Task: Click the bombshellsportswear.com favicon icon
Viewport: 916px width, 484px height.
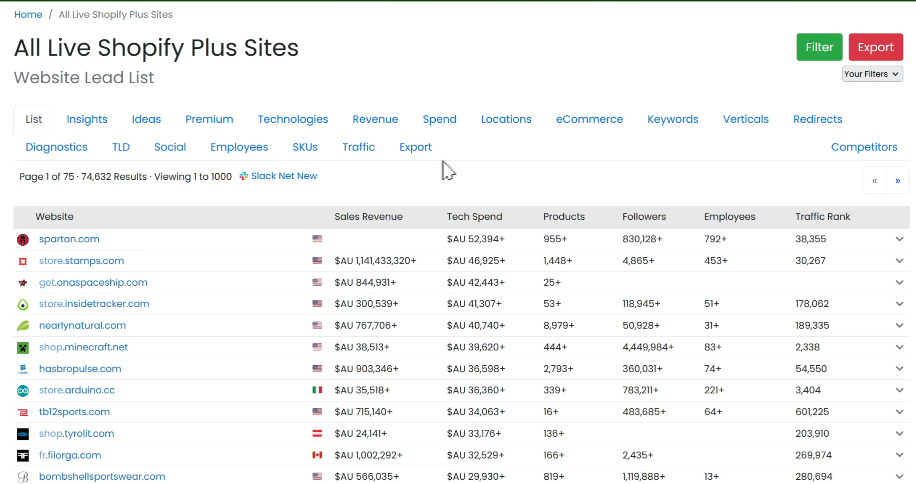Action: pyautogui.click(x=23, y=477)
